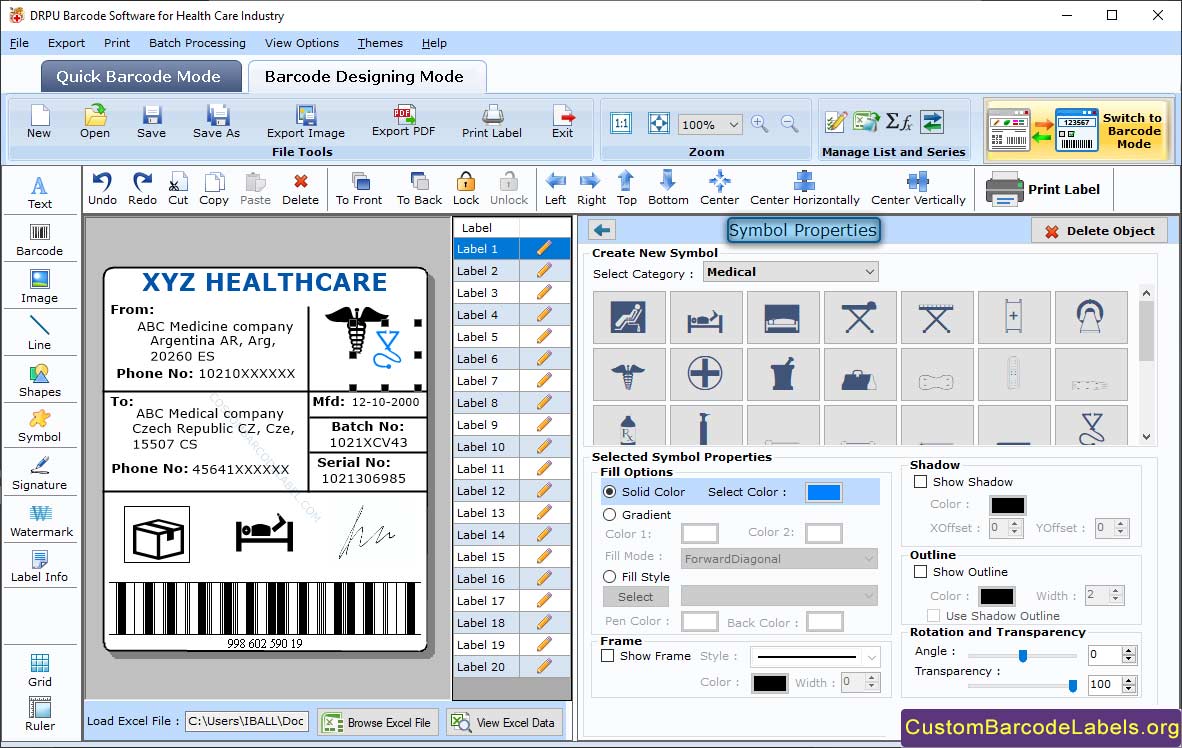Open the Batch Processing menu
The width and height of the screenshot is (1182, 748).
pyautogui.click(x=198, y=43)
